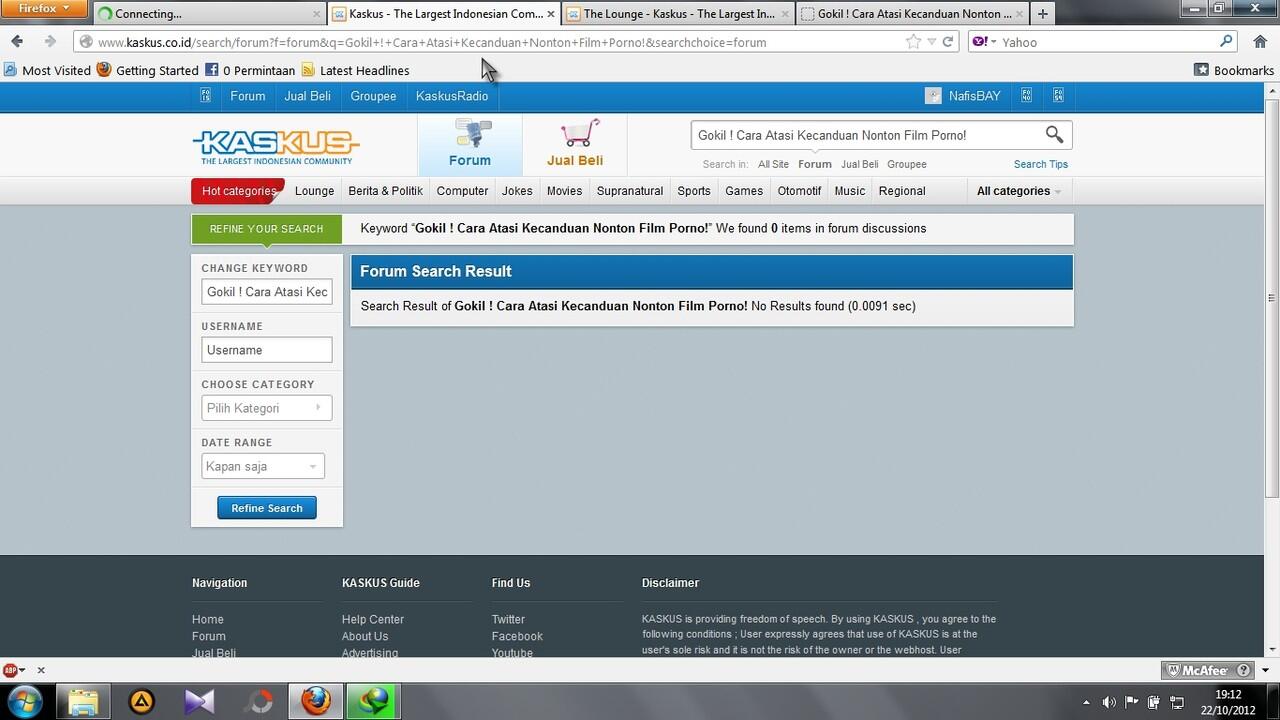Open Hot categories red tab
Image resolution: width=1280 pixels, height=720 pixels.
click(238, 191)
